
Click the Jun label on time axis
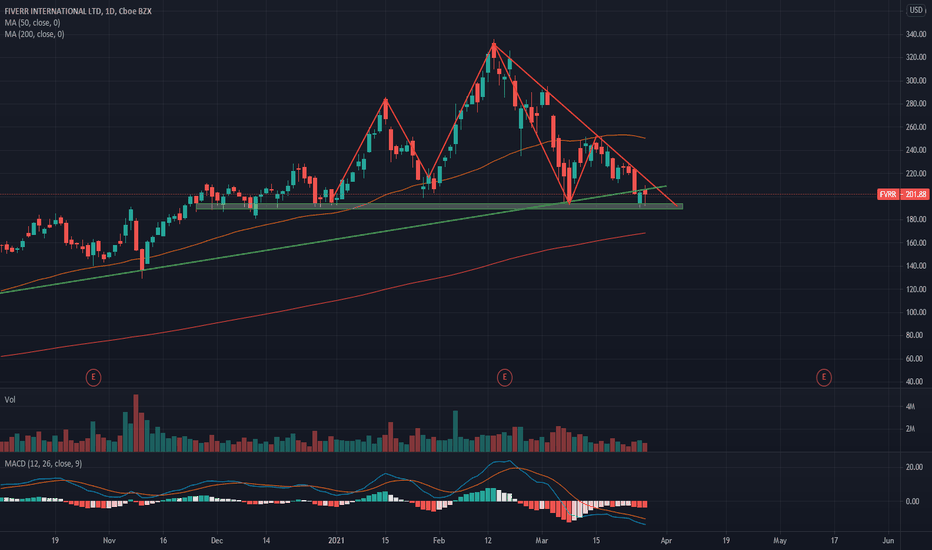pos(888,540)
